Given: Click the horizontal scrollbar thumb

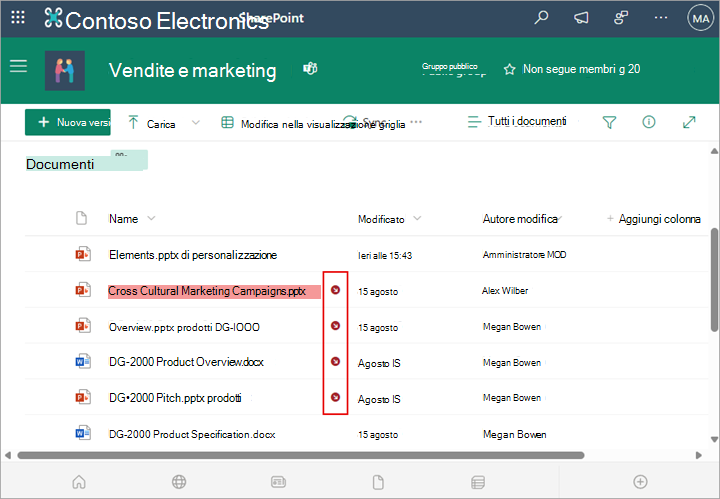Looking at the screenshot, I should 301,455.
